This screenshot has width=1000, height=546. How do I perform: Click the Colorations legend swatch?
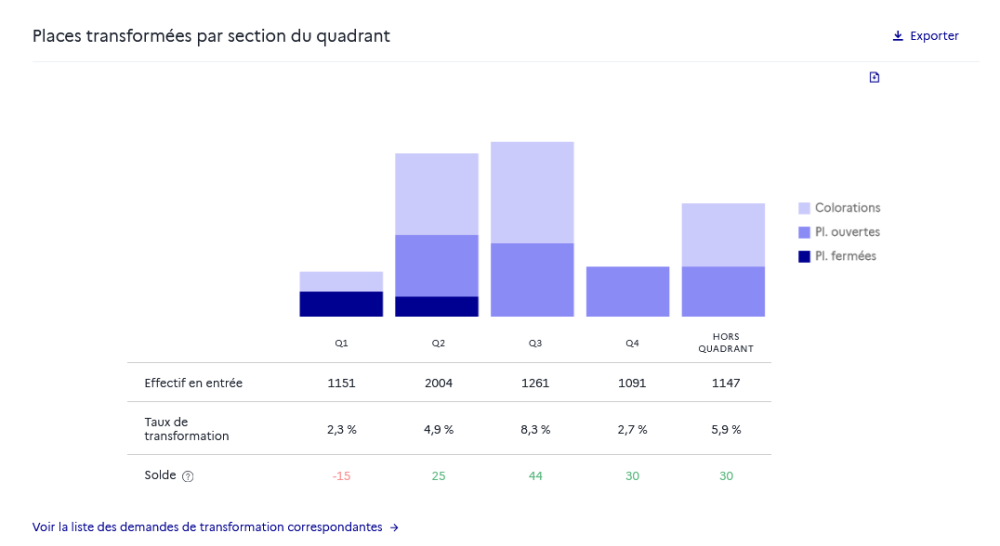pos(804,208)
